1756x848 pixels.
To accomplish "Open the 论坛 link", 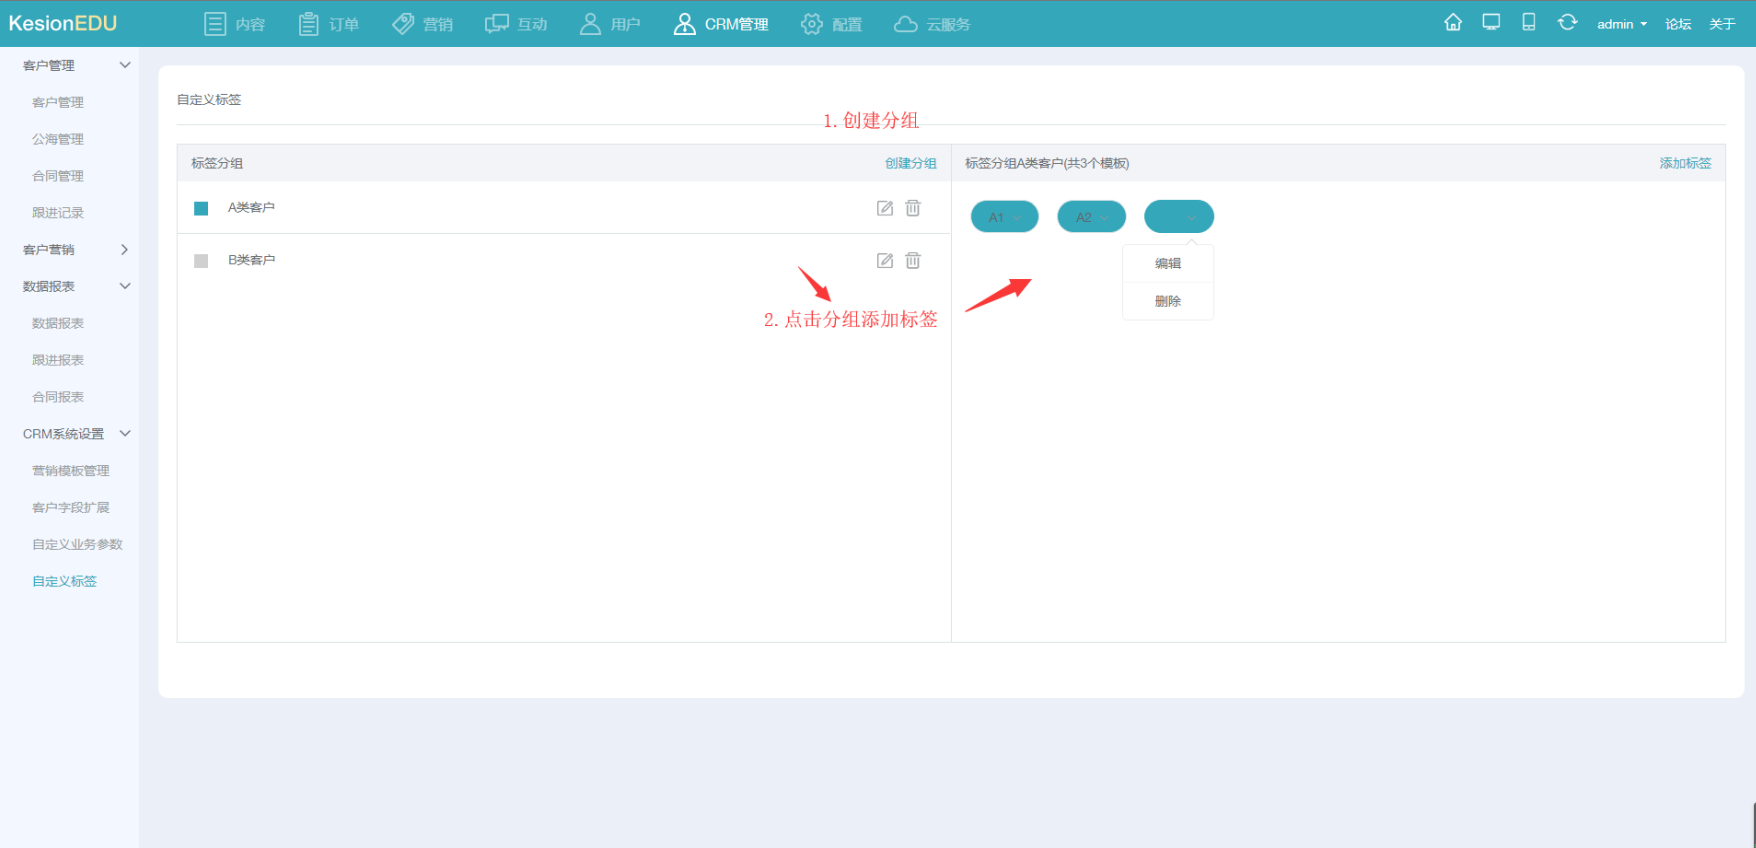I will tap(1678, 24).
